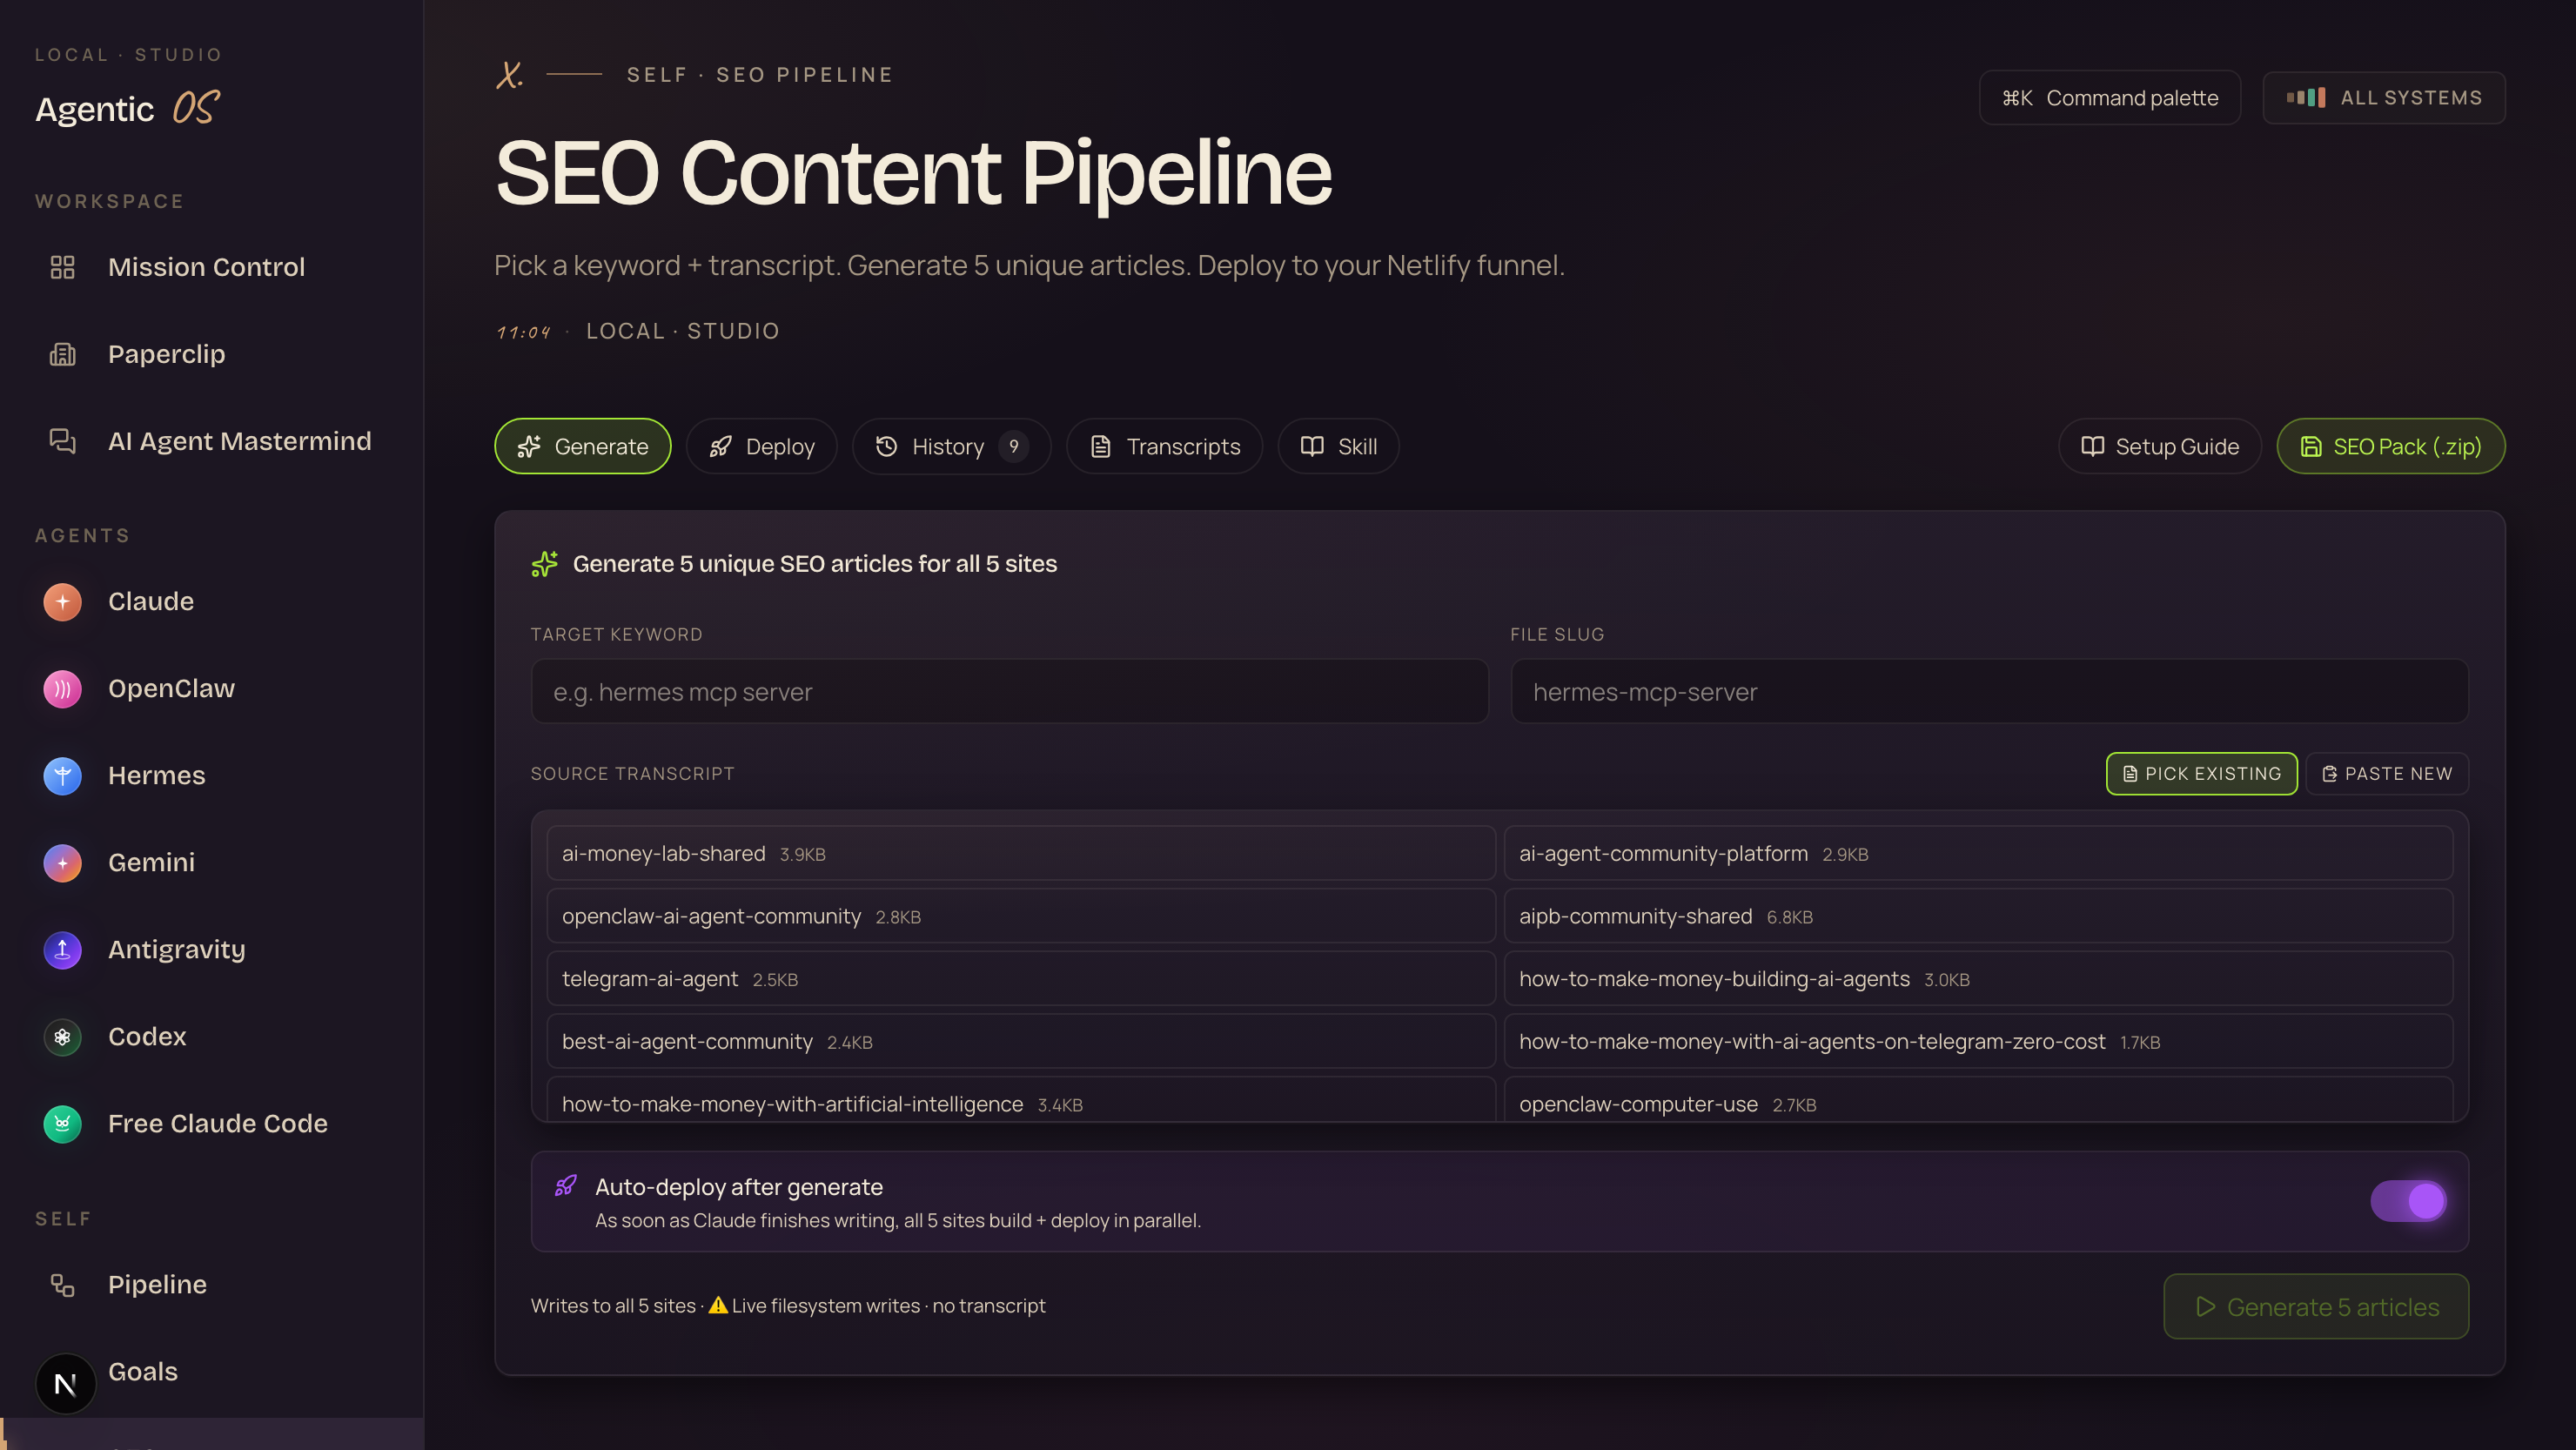Select openclaw-computer-use transcript
The height and width of the screenshot is (1450, 2576).
[x=1978, y=1100]
